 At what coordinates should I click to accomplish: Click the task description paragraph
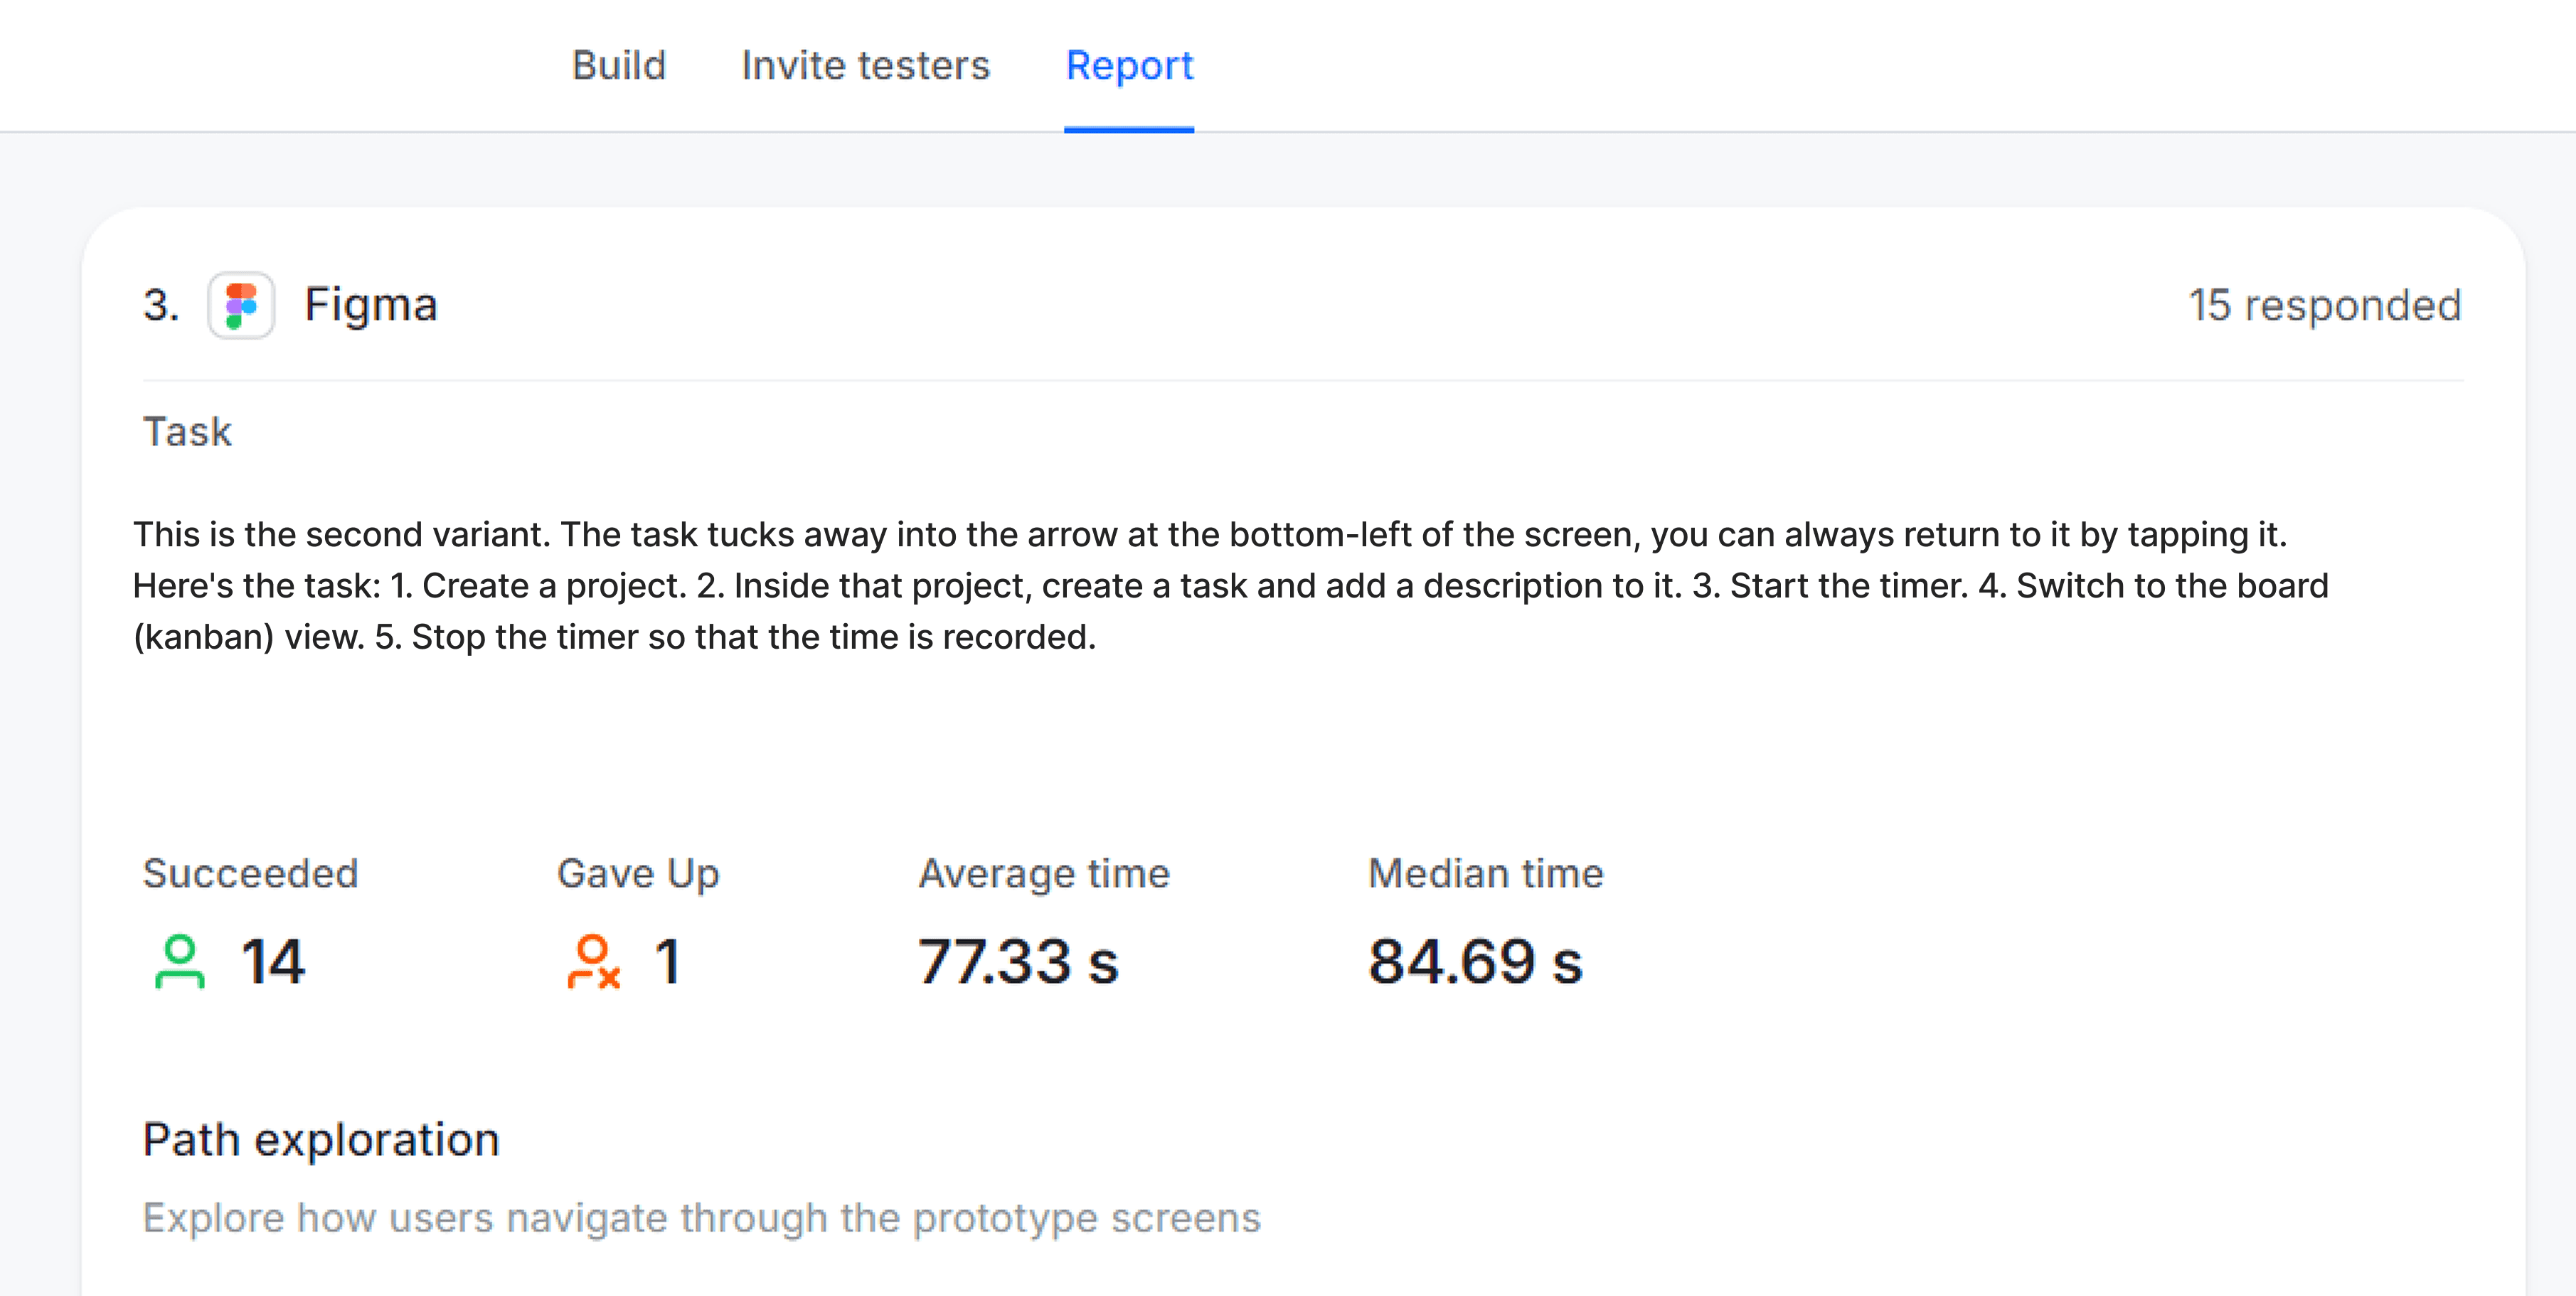[1231, 586]
